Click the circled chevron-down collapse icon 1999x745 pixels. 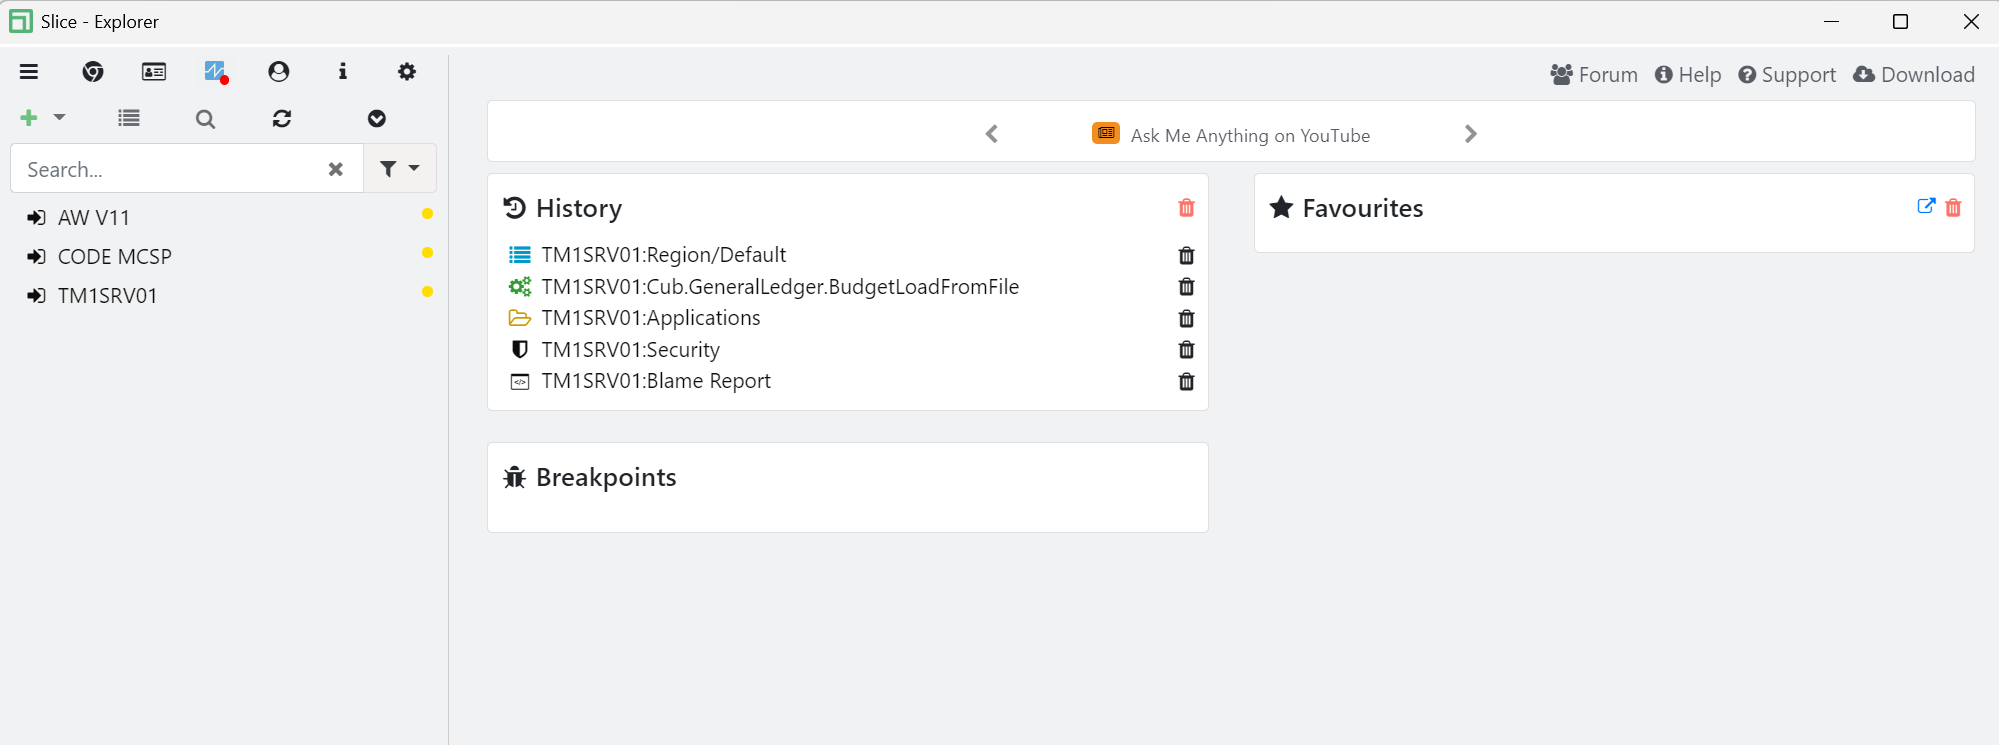tap(377, 119)
